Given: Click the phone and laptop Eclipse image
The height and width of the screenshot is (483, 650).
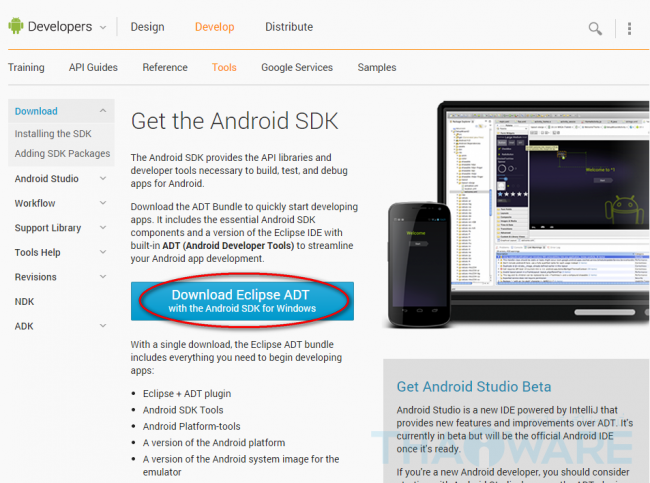Looking at the screenshot, I should (x=517, y=215).
